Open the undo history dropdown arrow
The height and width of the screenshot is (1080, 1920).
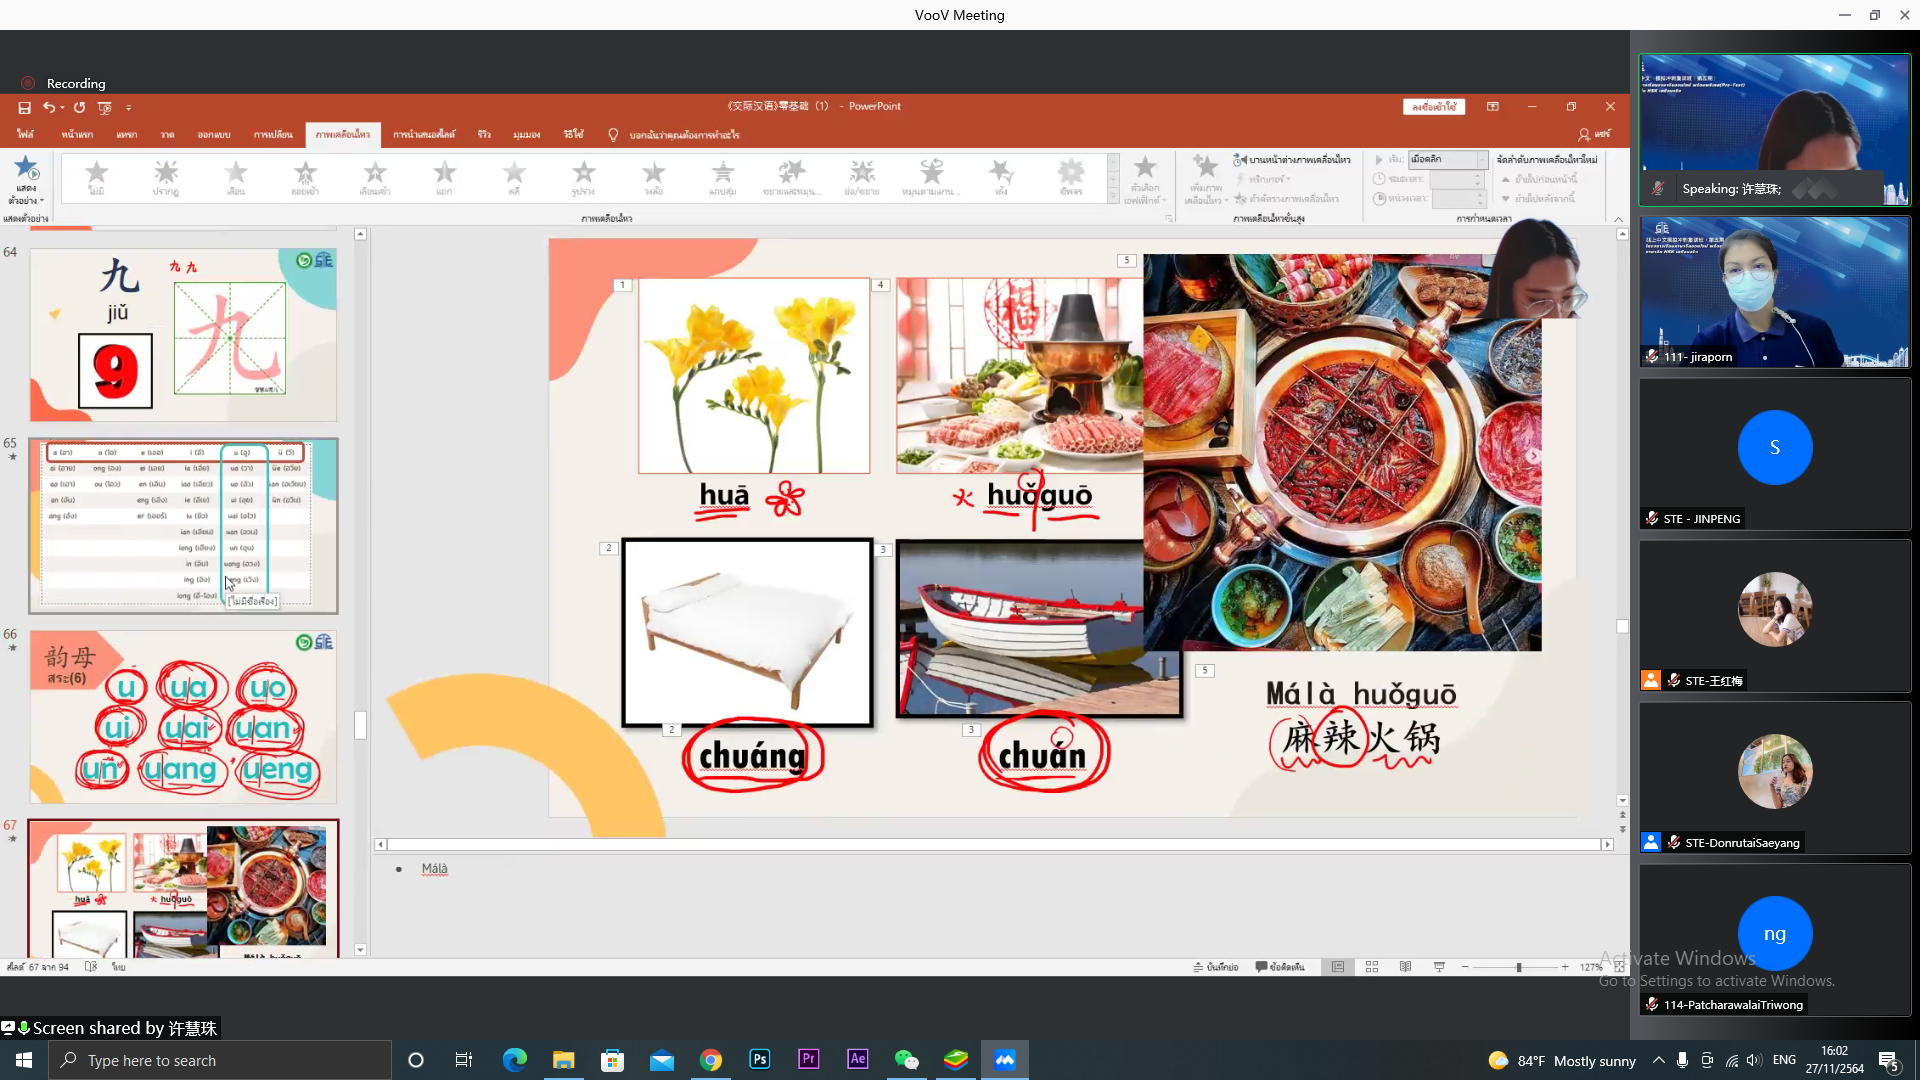(x=62, y=107)
